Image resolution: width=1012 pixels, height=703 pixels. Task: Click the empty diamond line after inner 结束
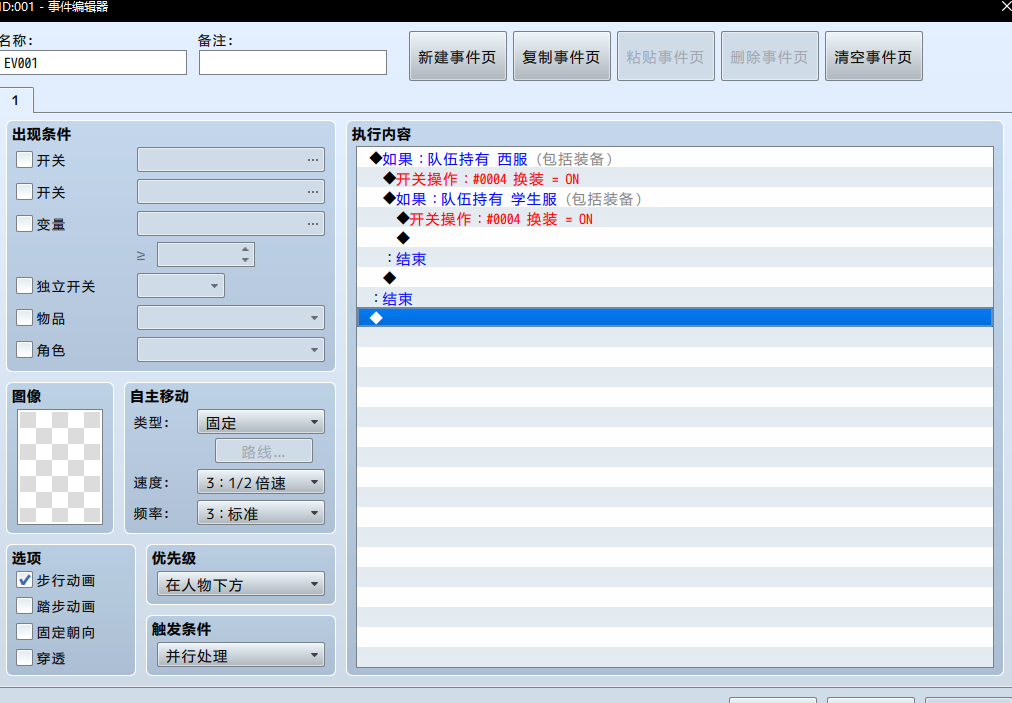[x=674, y=279]
